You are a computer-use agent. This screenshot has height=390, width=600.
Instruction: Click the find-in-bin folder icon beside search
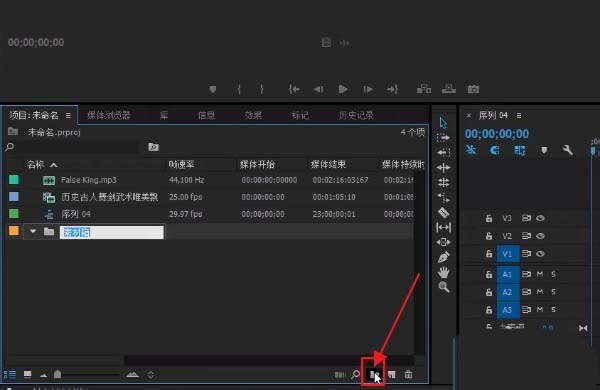(x=153, y=147)
